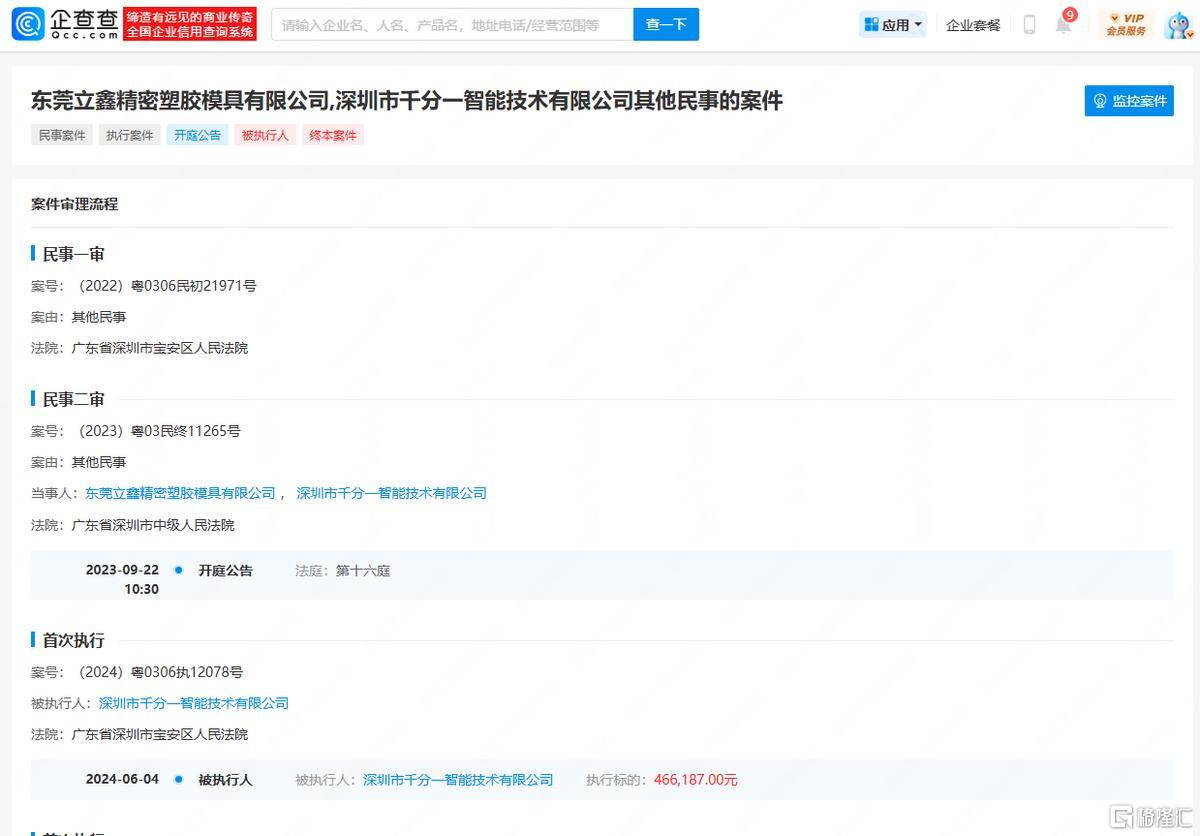Click the 2023-09-22 timeline dot
Screen dimensions: 1200x836
(x=179, y=570)
